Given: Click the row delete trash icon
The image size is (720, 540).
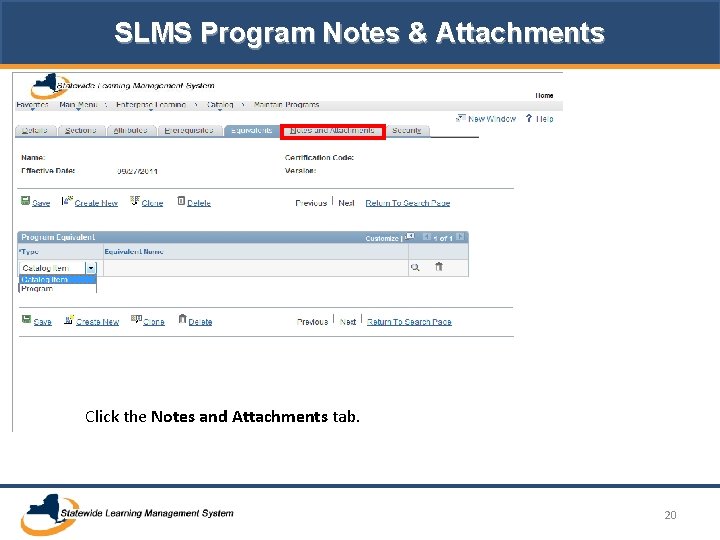Looking at the screenshot, I should 439,266.
